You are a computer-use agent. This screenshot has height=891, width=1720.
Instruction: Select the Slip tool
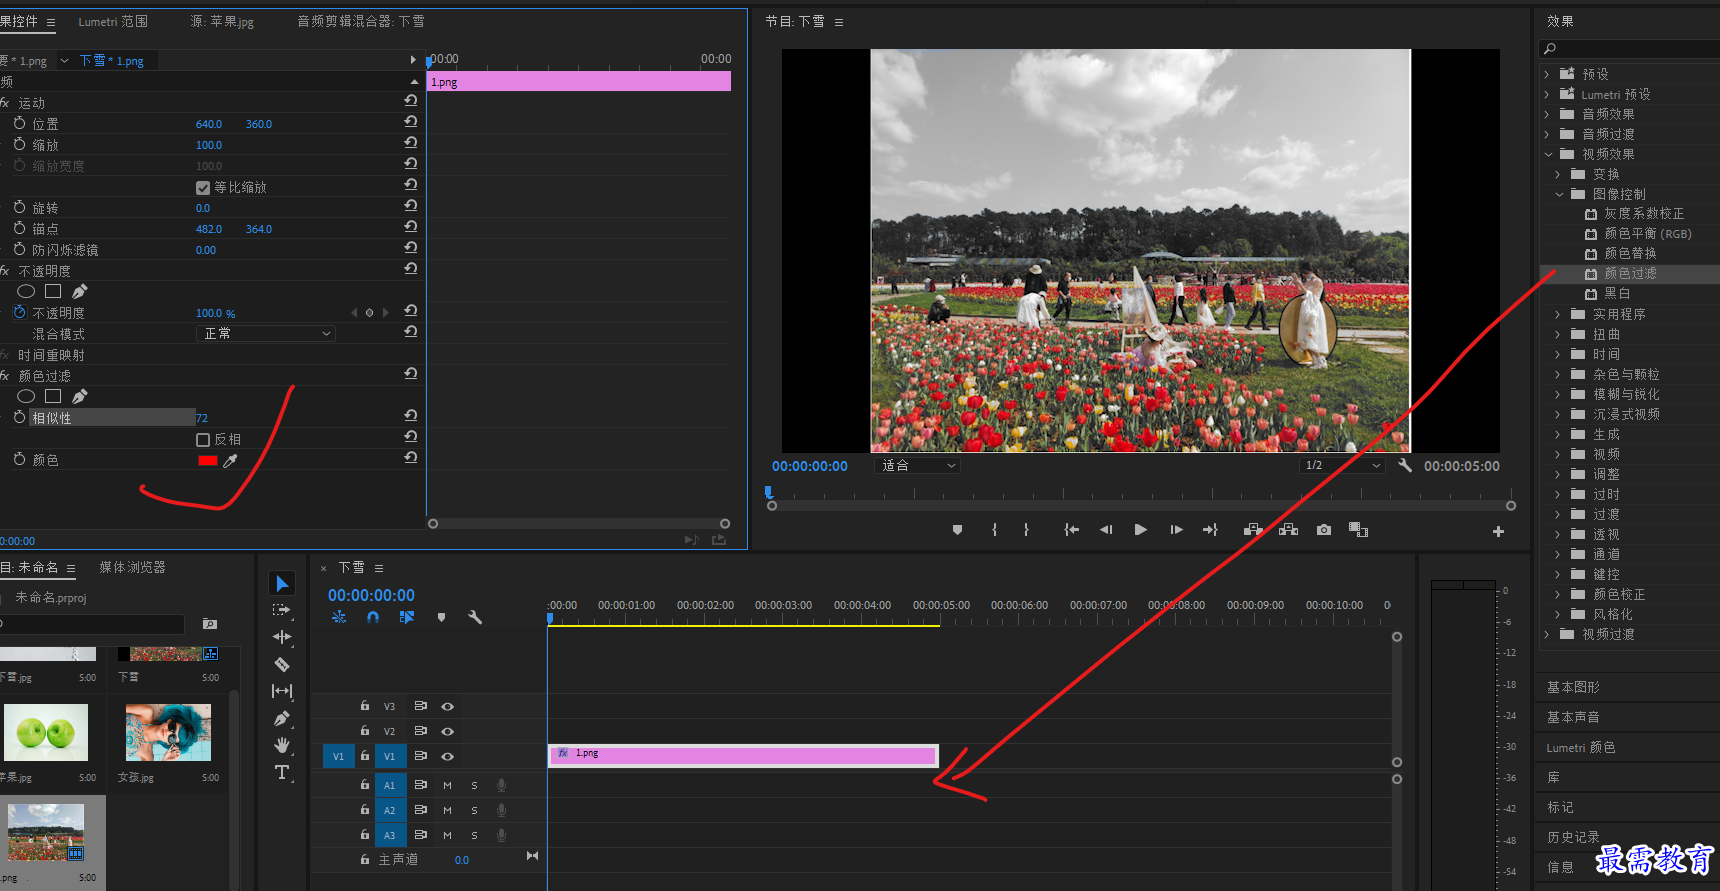pyautogui.click(x=282, y=691)
